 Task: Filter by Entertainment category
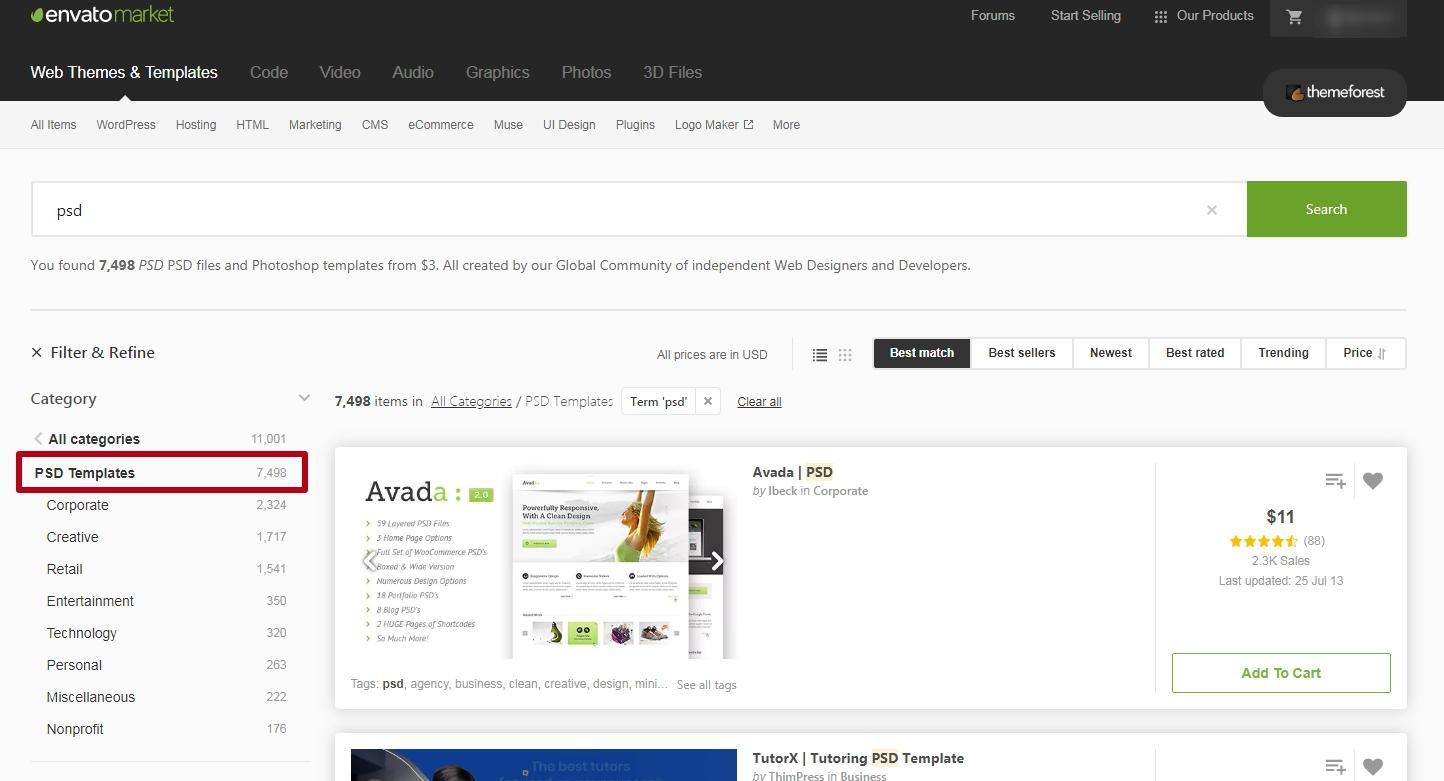click(x=90, y=601)
